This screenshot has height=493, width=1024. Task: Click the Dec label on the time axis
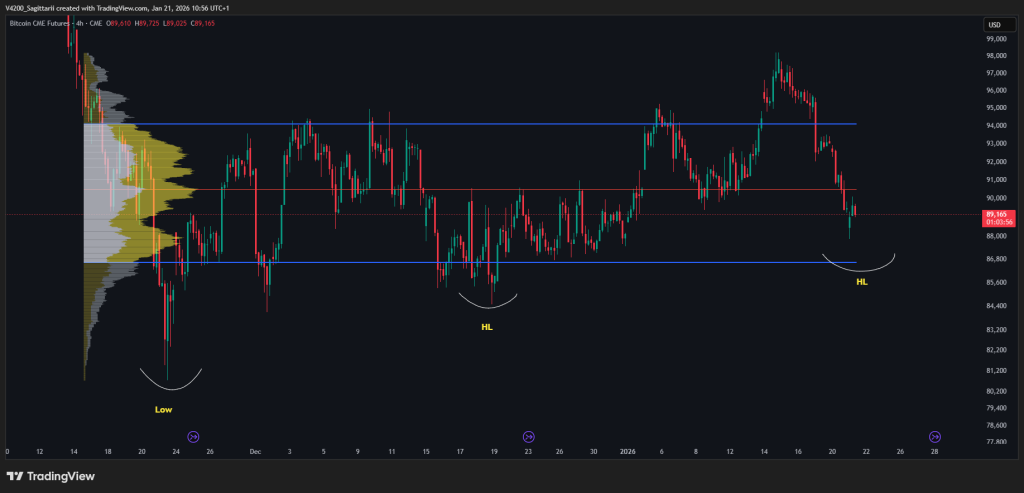[x=255, y=451]
